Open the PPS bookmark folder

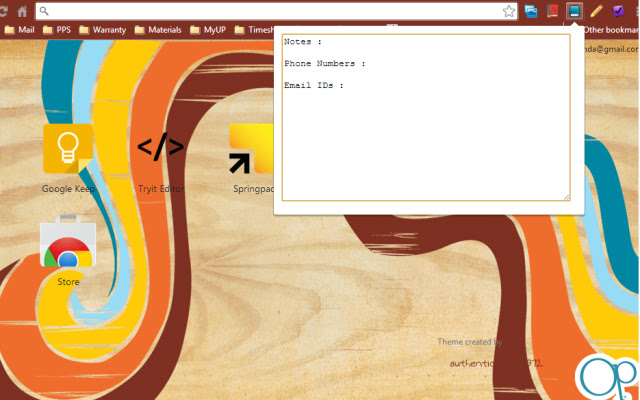(57, 30)
